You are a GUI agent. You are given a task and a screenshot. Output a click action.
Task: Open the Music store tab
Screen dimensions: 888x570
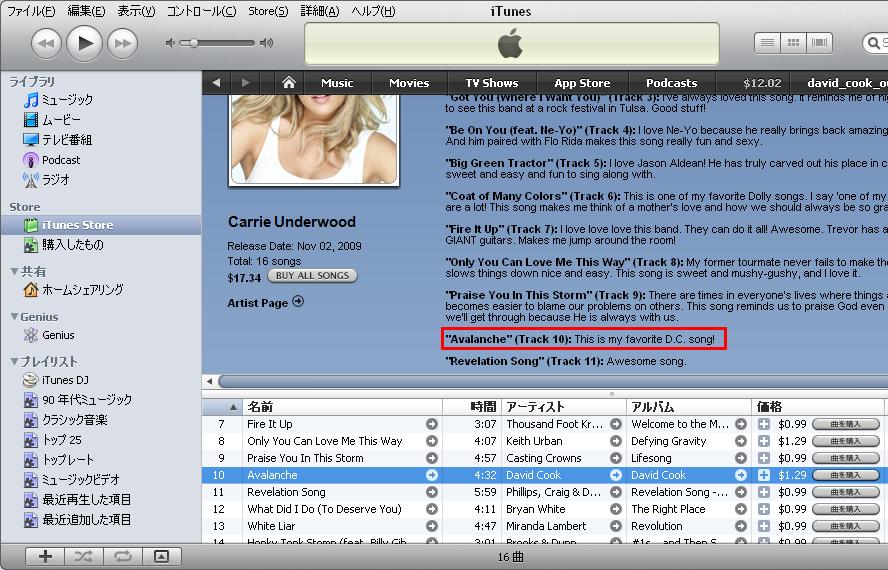click(337, 83)
